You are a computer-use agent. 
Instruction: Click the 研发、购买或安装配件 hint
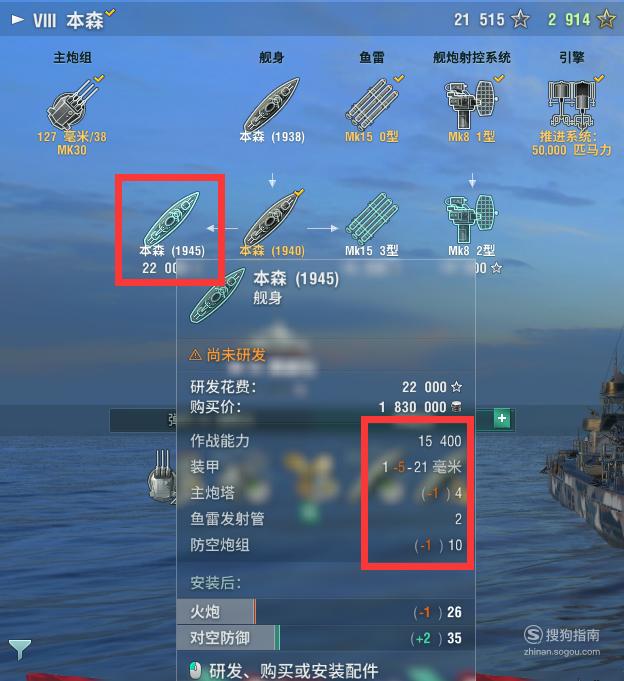click(294, 671)
